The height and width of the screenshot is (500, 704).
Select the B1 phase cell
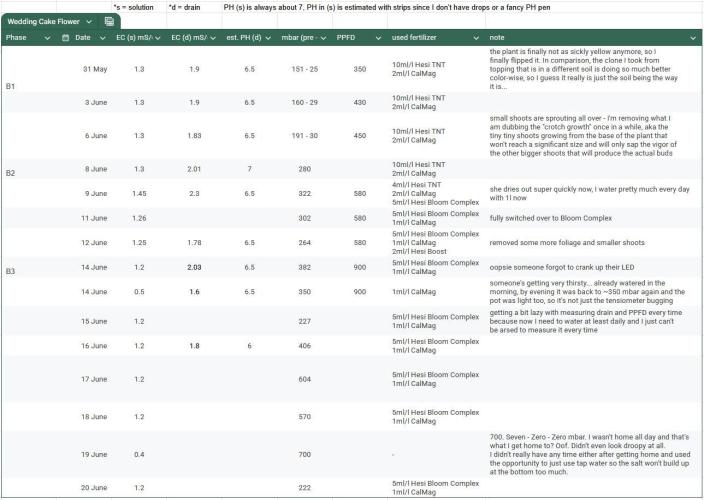tap(10, 86)
